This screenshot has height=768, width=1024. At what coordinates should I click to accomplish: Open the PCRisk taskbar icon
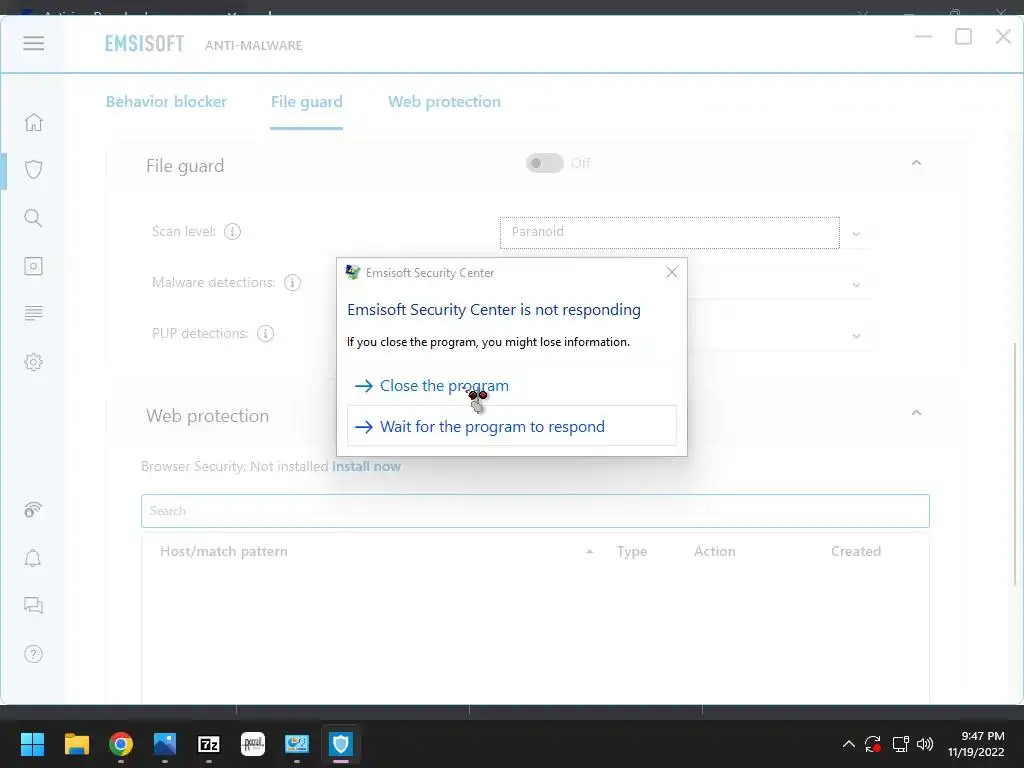coord(253,744)
